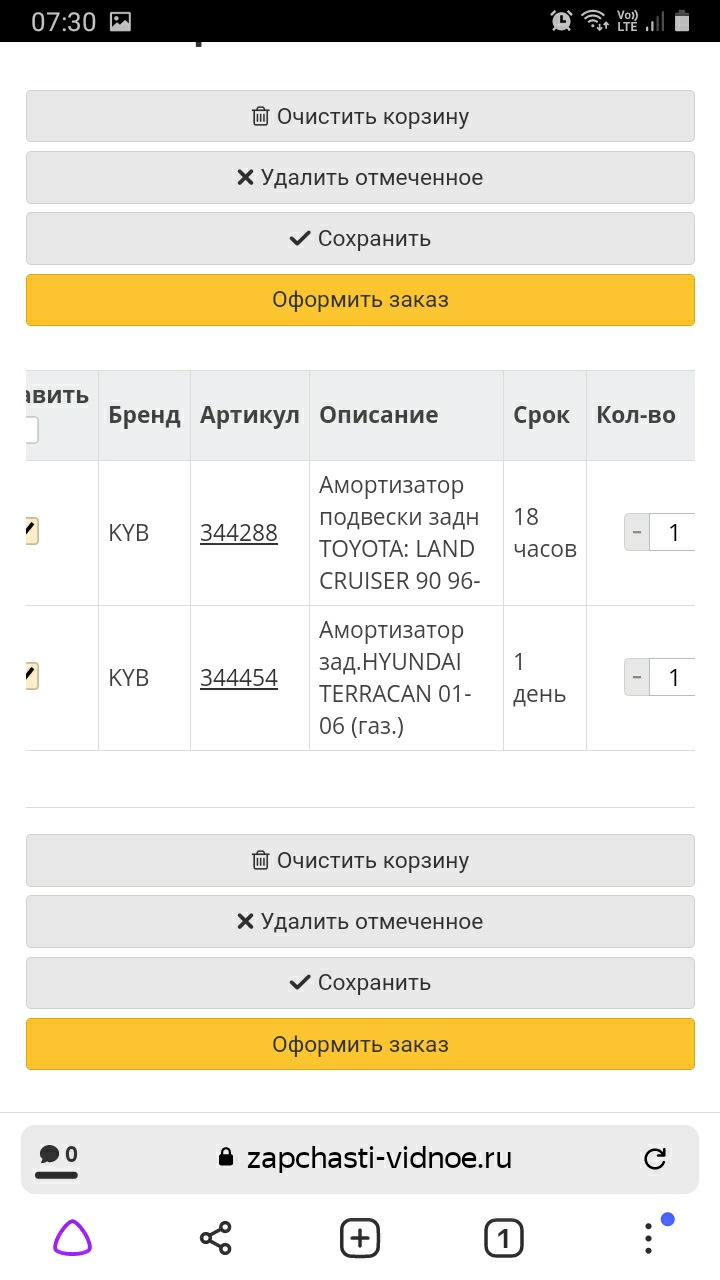Open the article link 344288
This screenshot has width=720, height=1280.
240,532
